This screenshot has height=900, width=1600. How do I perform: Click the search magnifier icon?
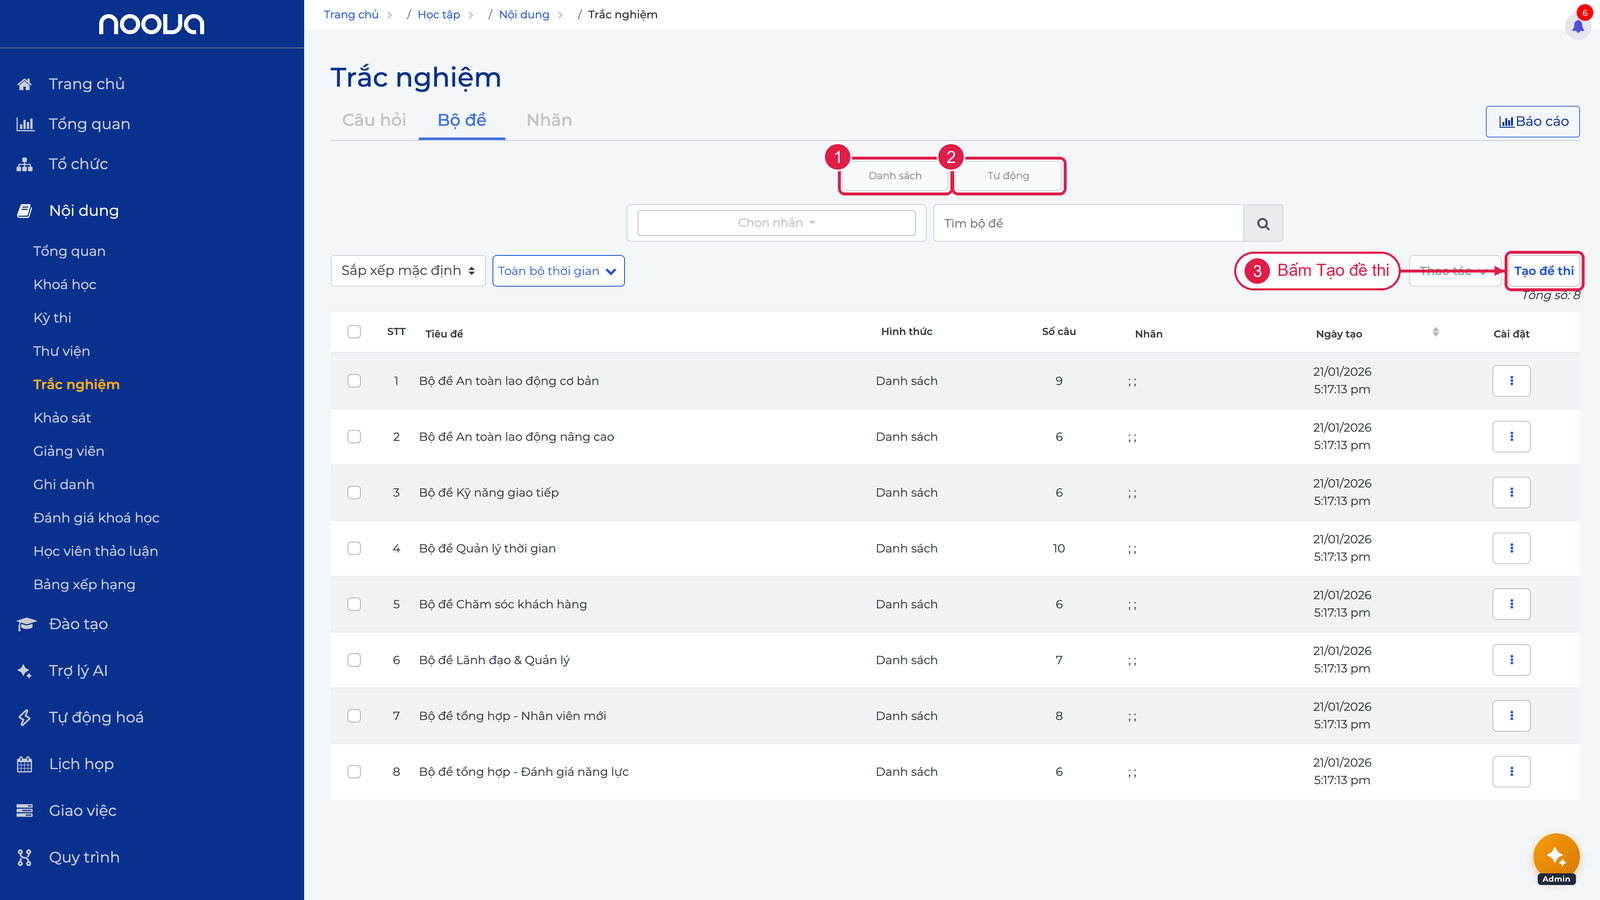point(1263,224)
